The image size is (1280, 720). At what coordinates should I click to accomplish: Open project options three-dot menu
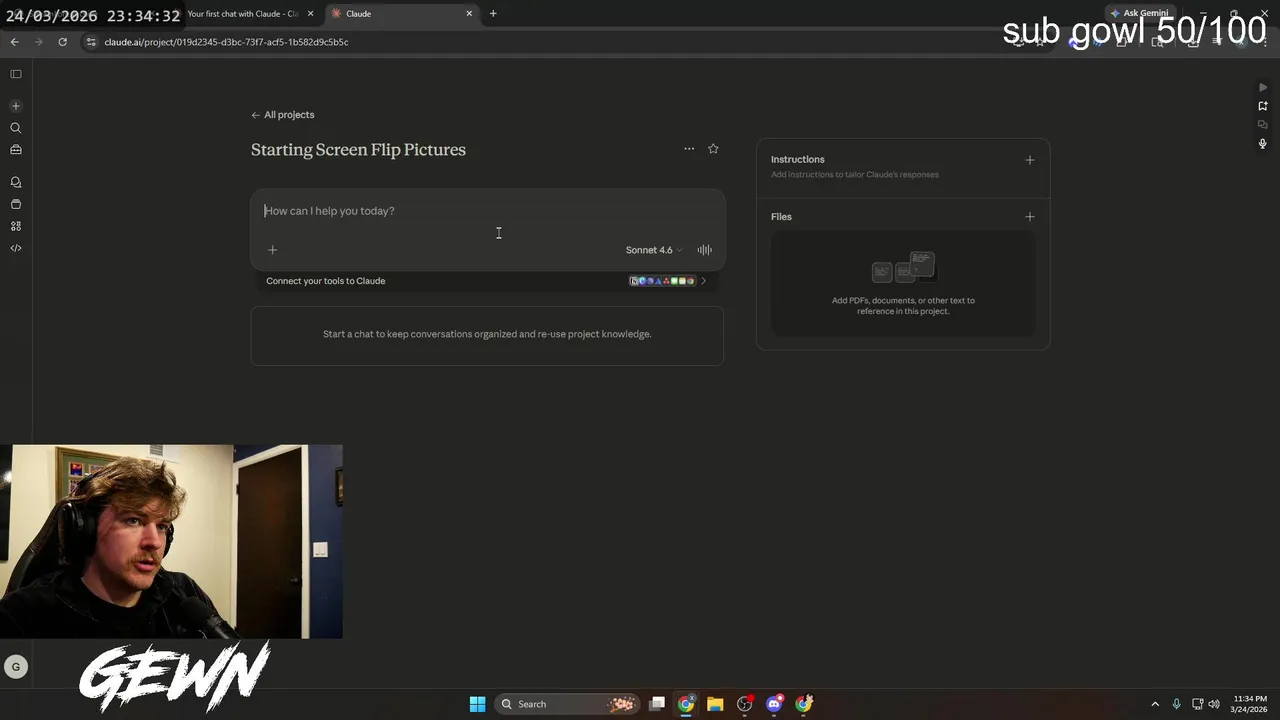click(689, 149)
